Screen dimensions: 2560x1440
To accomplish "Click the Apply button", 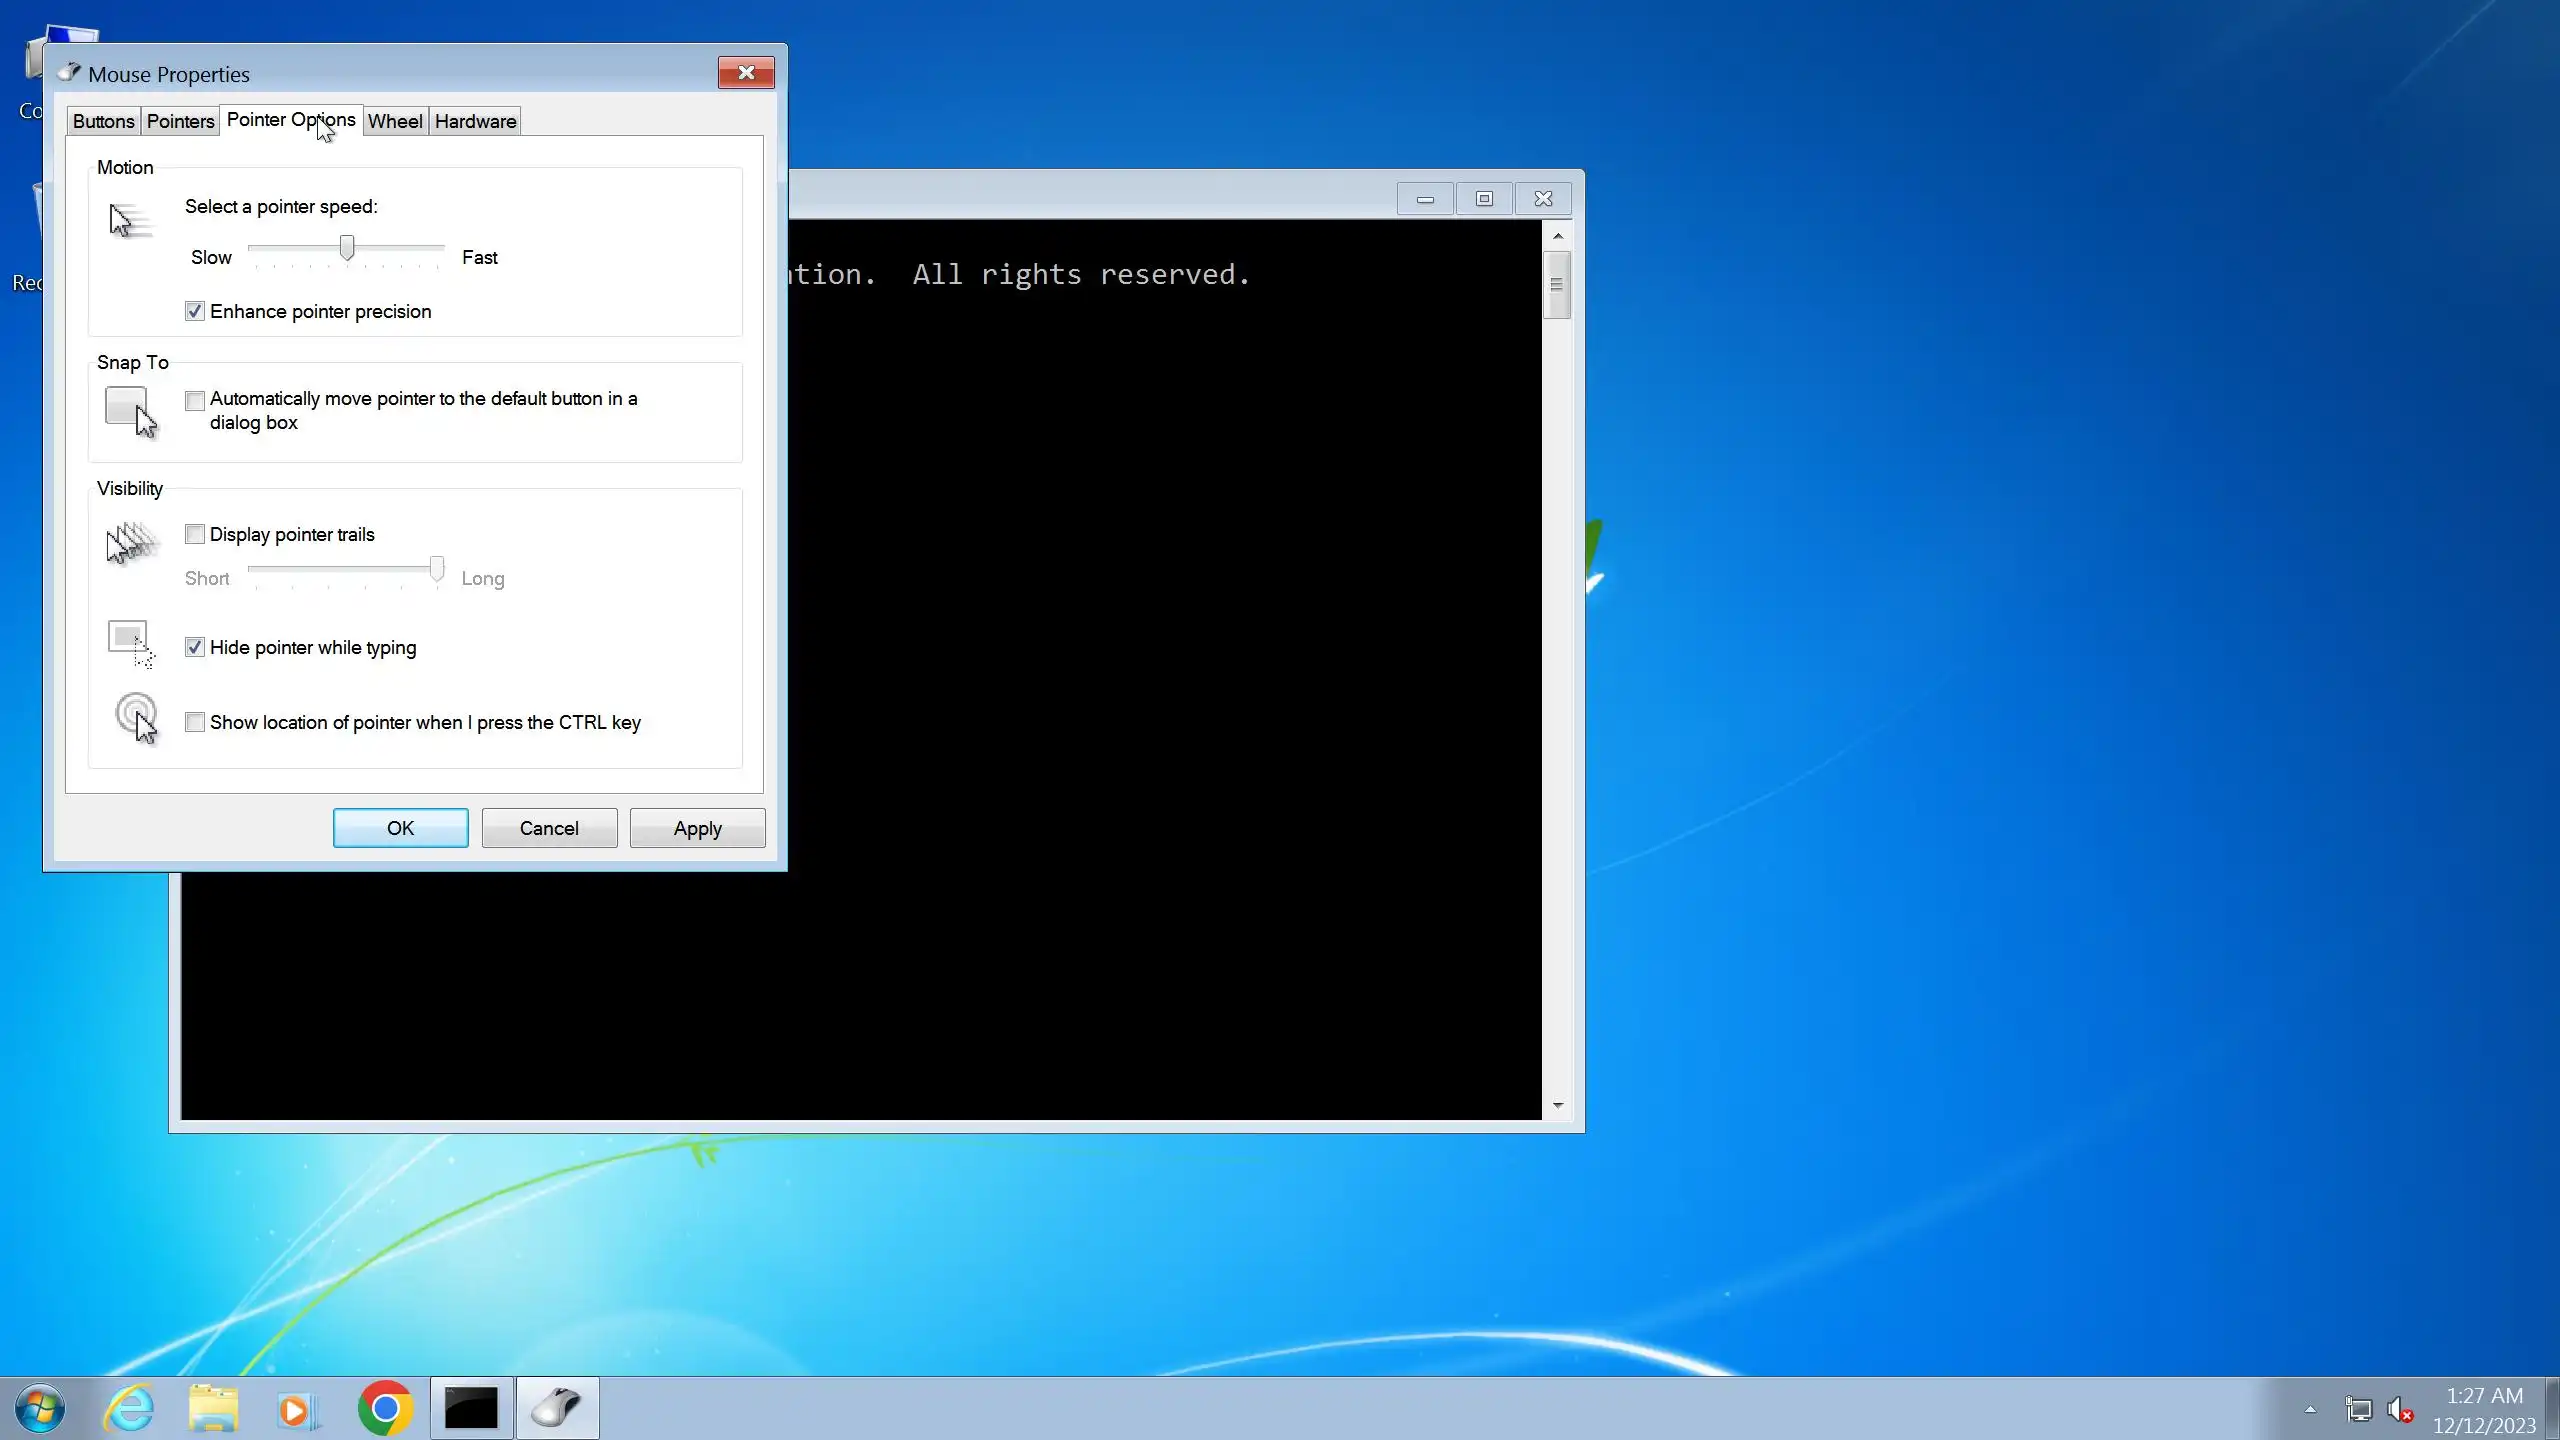I will coord(697,828).
